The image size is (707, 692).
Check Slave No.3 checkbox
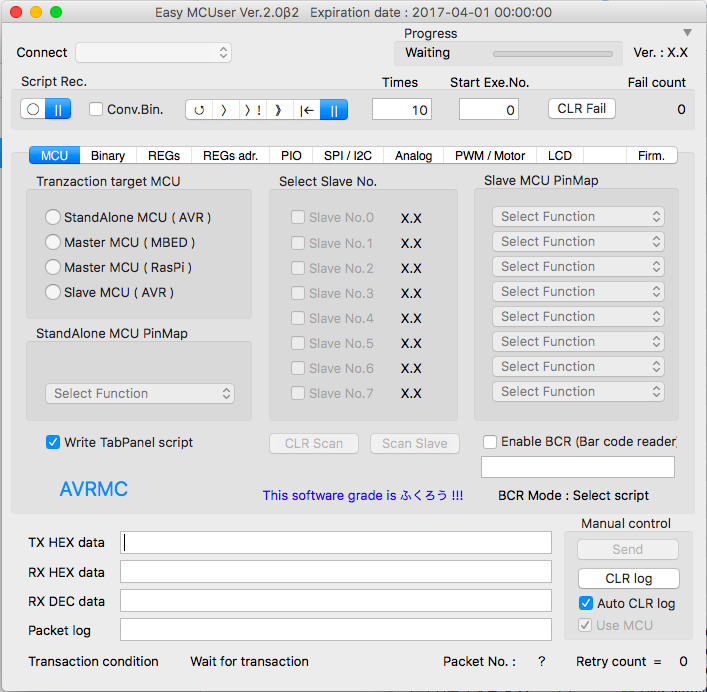click(298, 293)
